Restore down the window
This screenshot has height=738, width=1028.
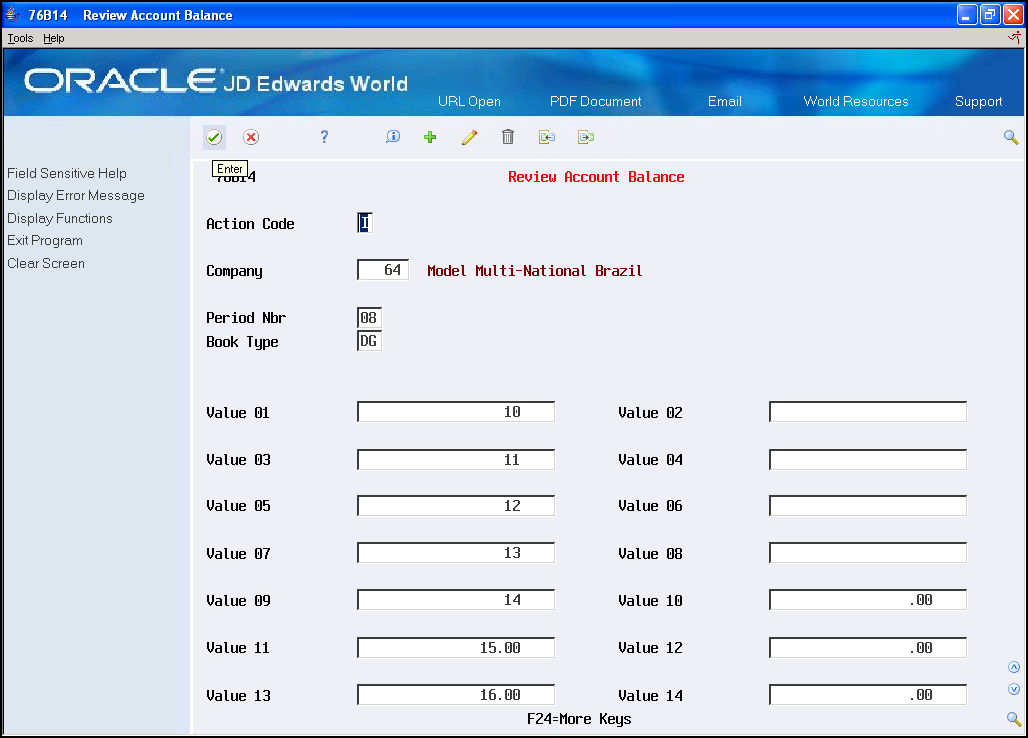pyautogui.click(x=990, y=14)
